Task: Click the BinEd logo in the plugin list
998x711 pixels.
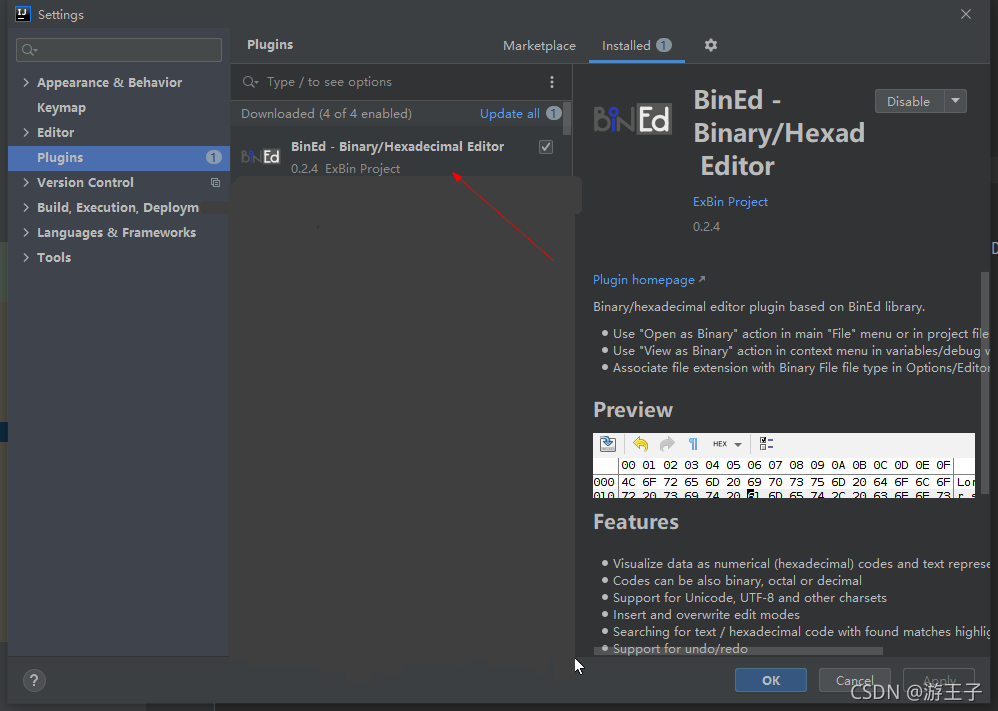Action: (x=261, y=157)
